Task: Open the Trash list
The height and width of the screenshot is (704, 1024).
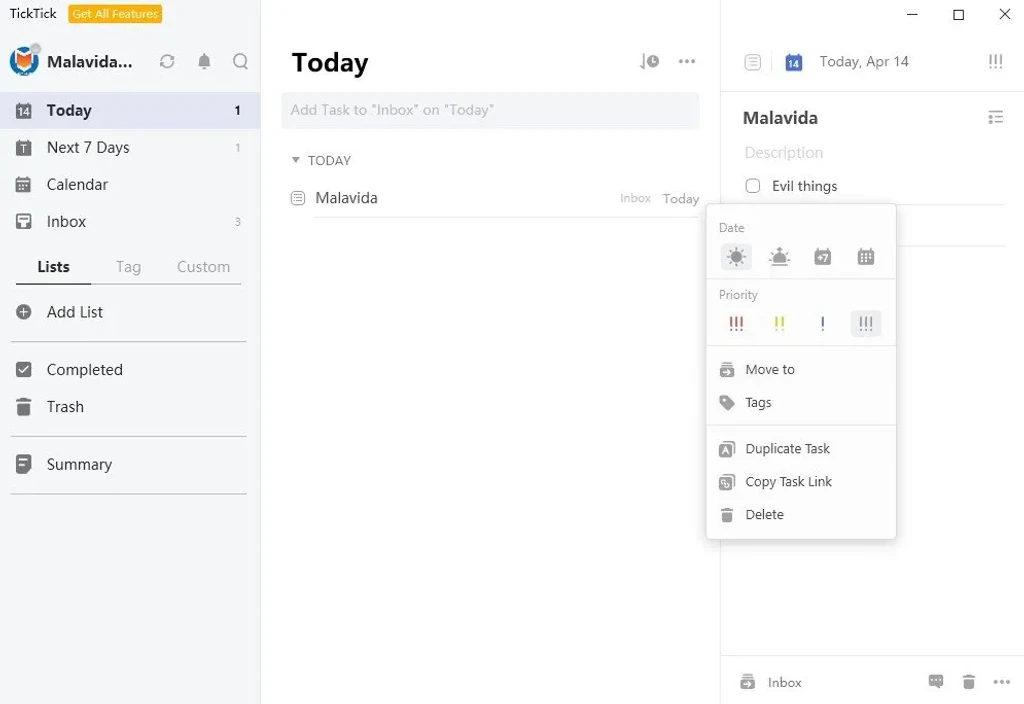Action: [130, 407]
